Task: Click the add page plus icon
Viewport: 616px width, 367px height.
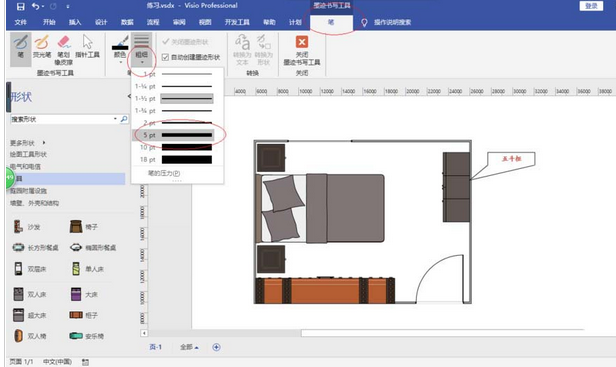Action: (x=216, y=347)
